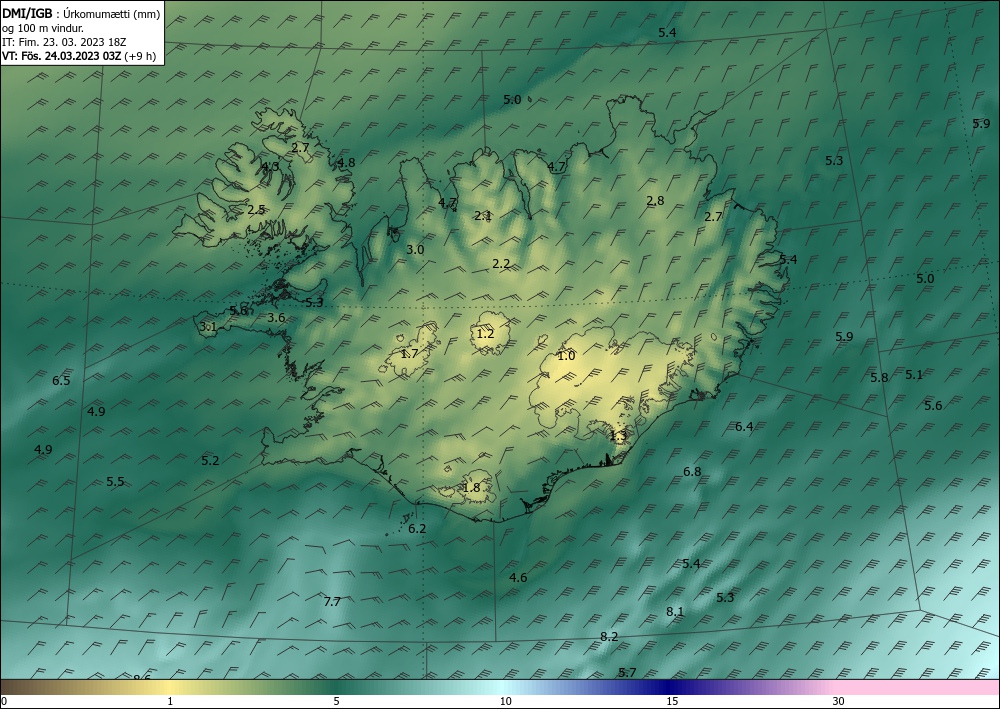
Task: Click the 7.7 value south of Iceland
Action: click(332, 601)
